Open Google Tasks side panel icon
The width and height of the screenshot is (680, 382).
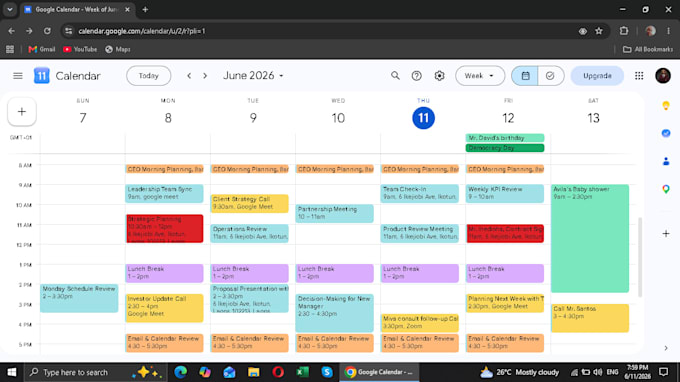pos(666,133)
